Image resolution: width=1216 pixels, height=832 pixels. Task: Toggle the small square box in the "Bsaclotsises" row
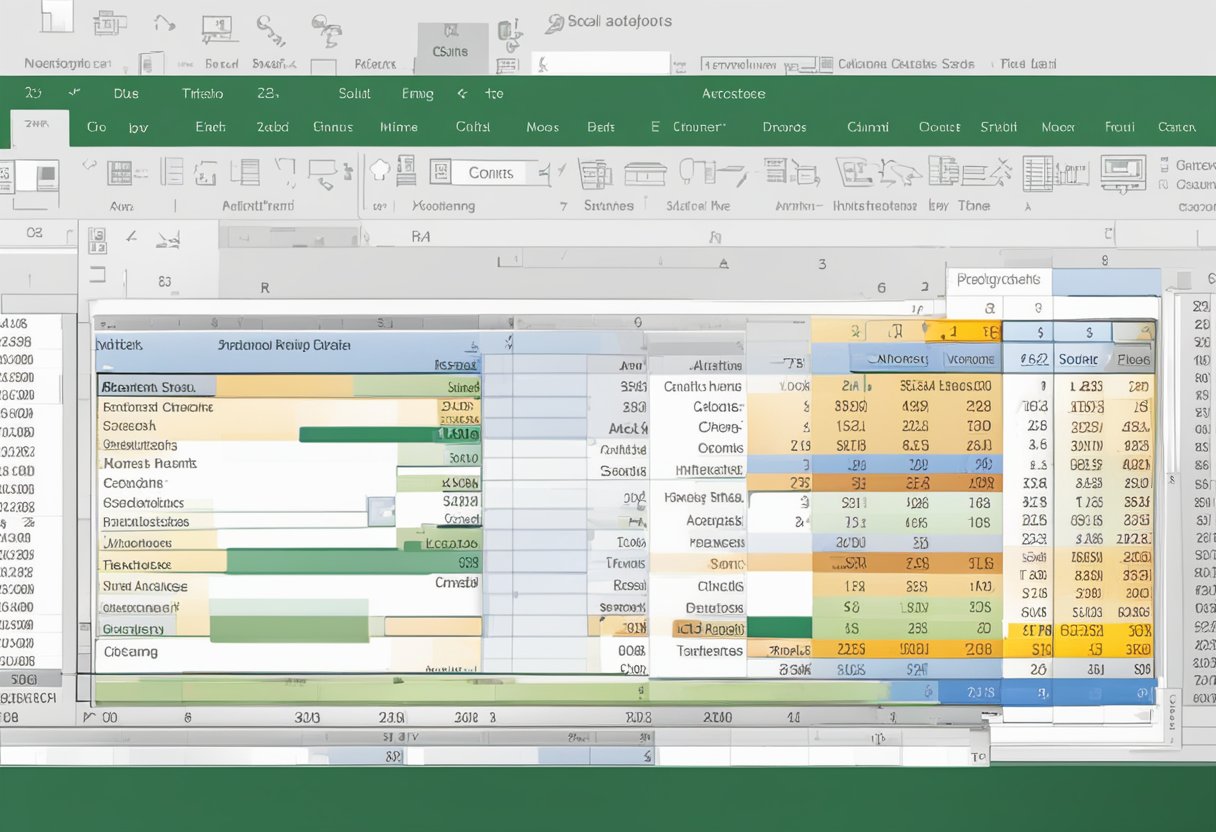[380, 512]
